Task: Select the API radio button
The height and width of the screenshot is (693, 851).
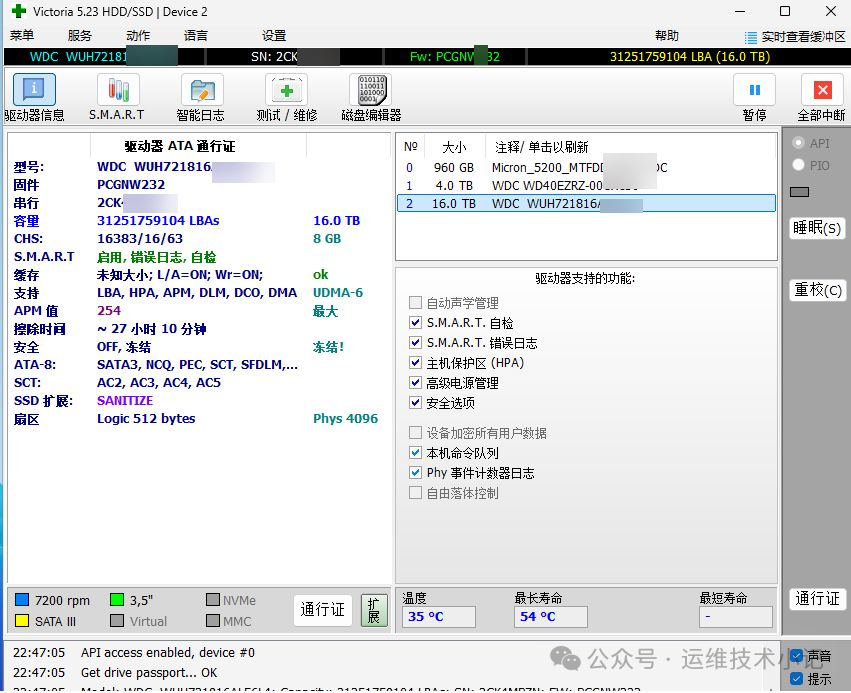Action: [798, 143]
